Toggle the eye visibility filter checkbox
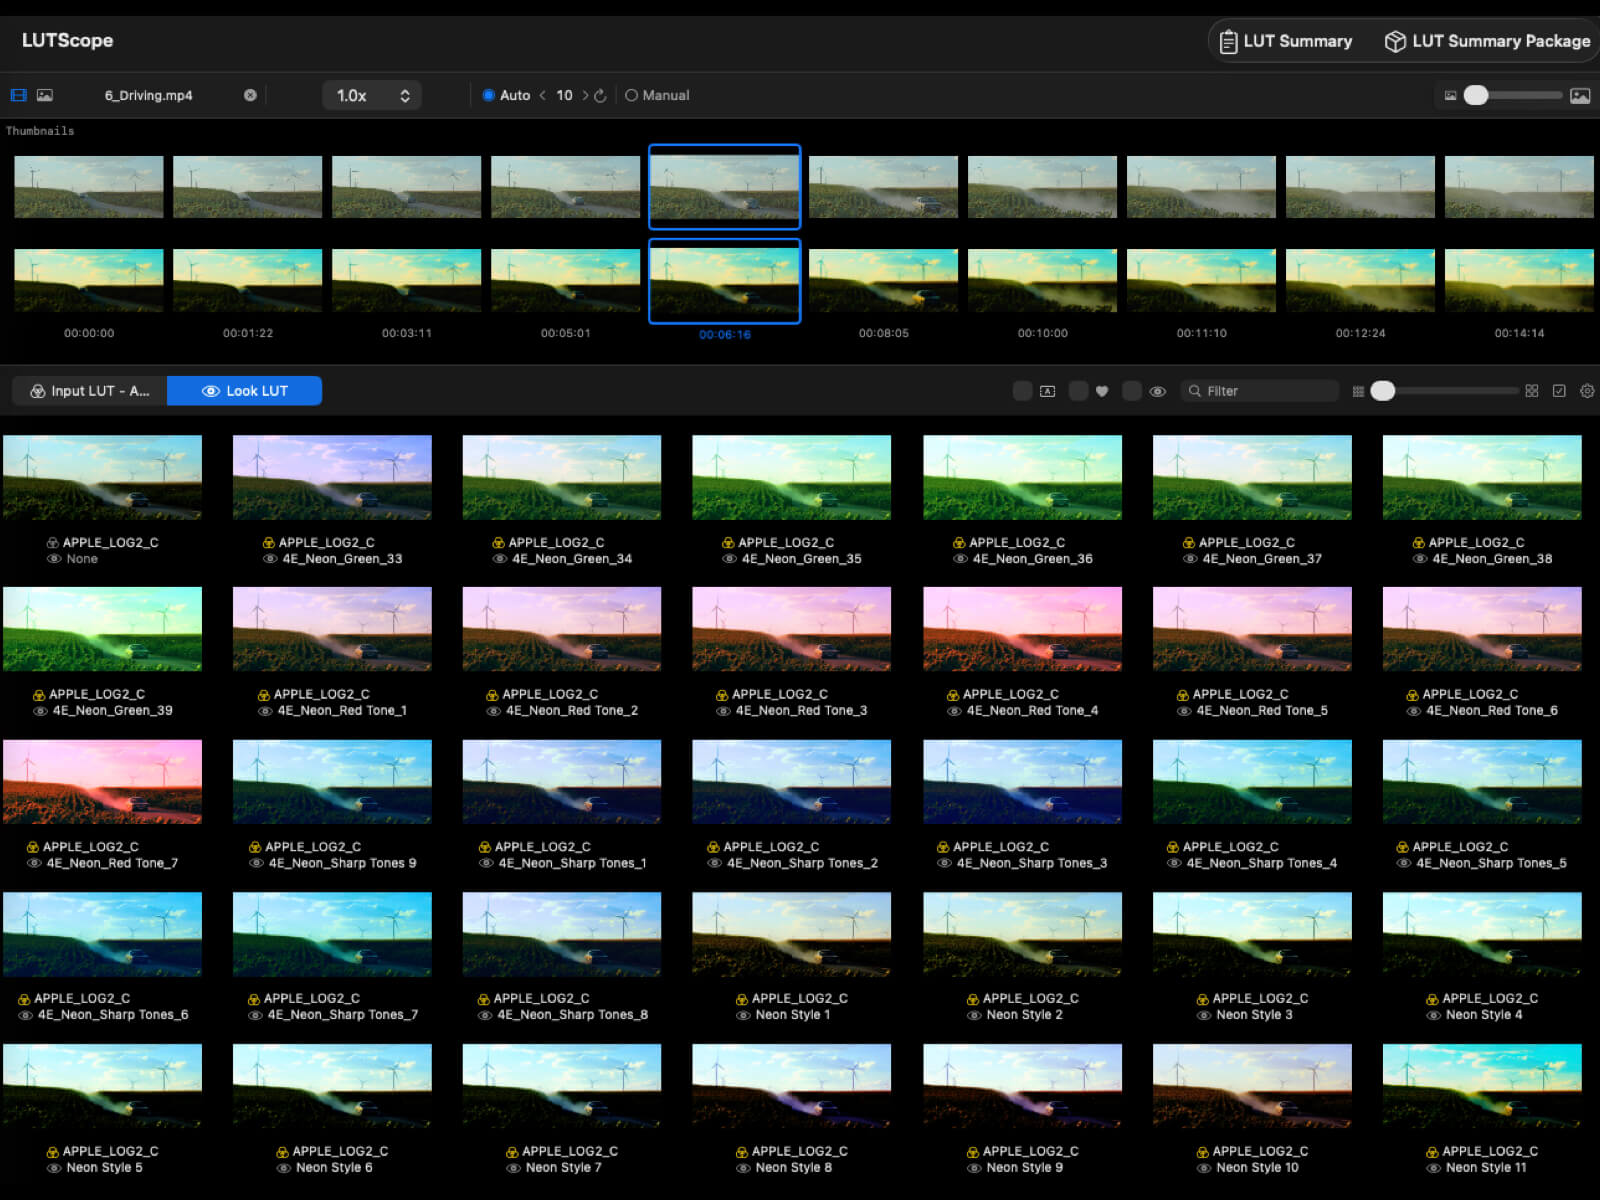This screenshot has height=1200, width=1600. coord(1132,391)
